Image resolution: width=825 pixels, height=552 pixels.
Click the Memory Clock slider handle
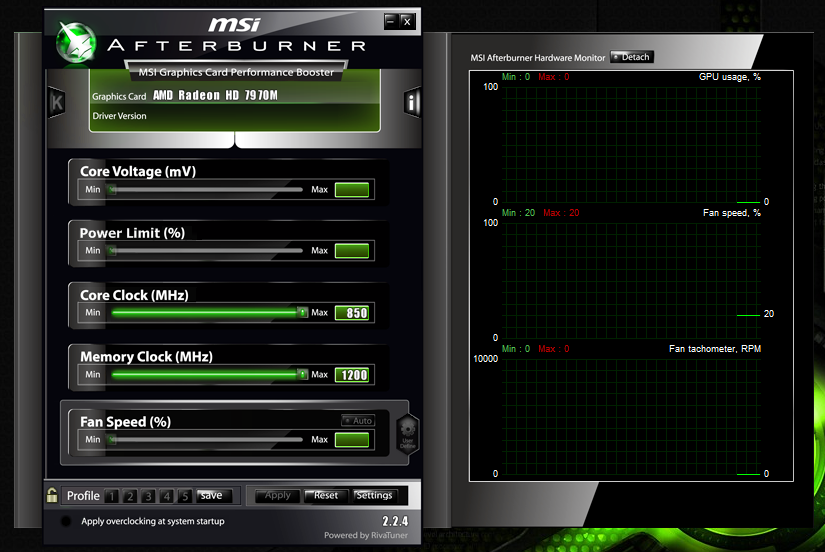[302, 374]
